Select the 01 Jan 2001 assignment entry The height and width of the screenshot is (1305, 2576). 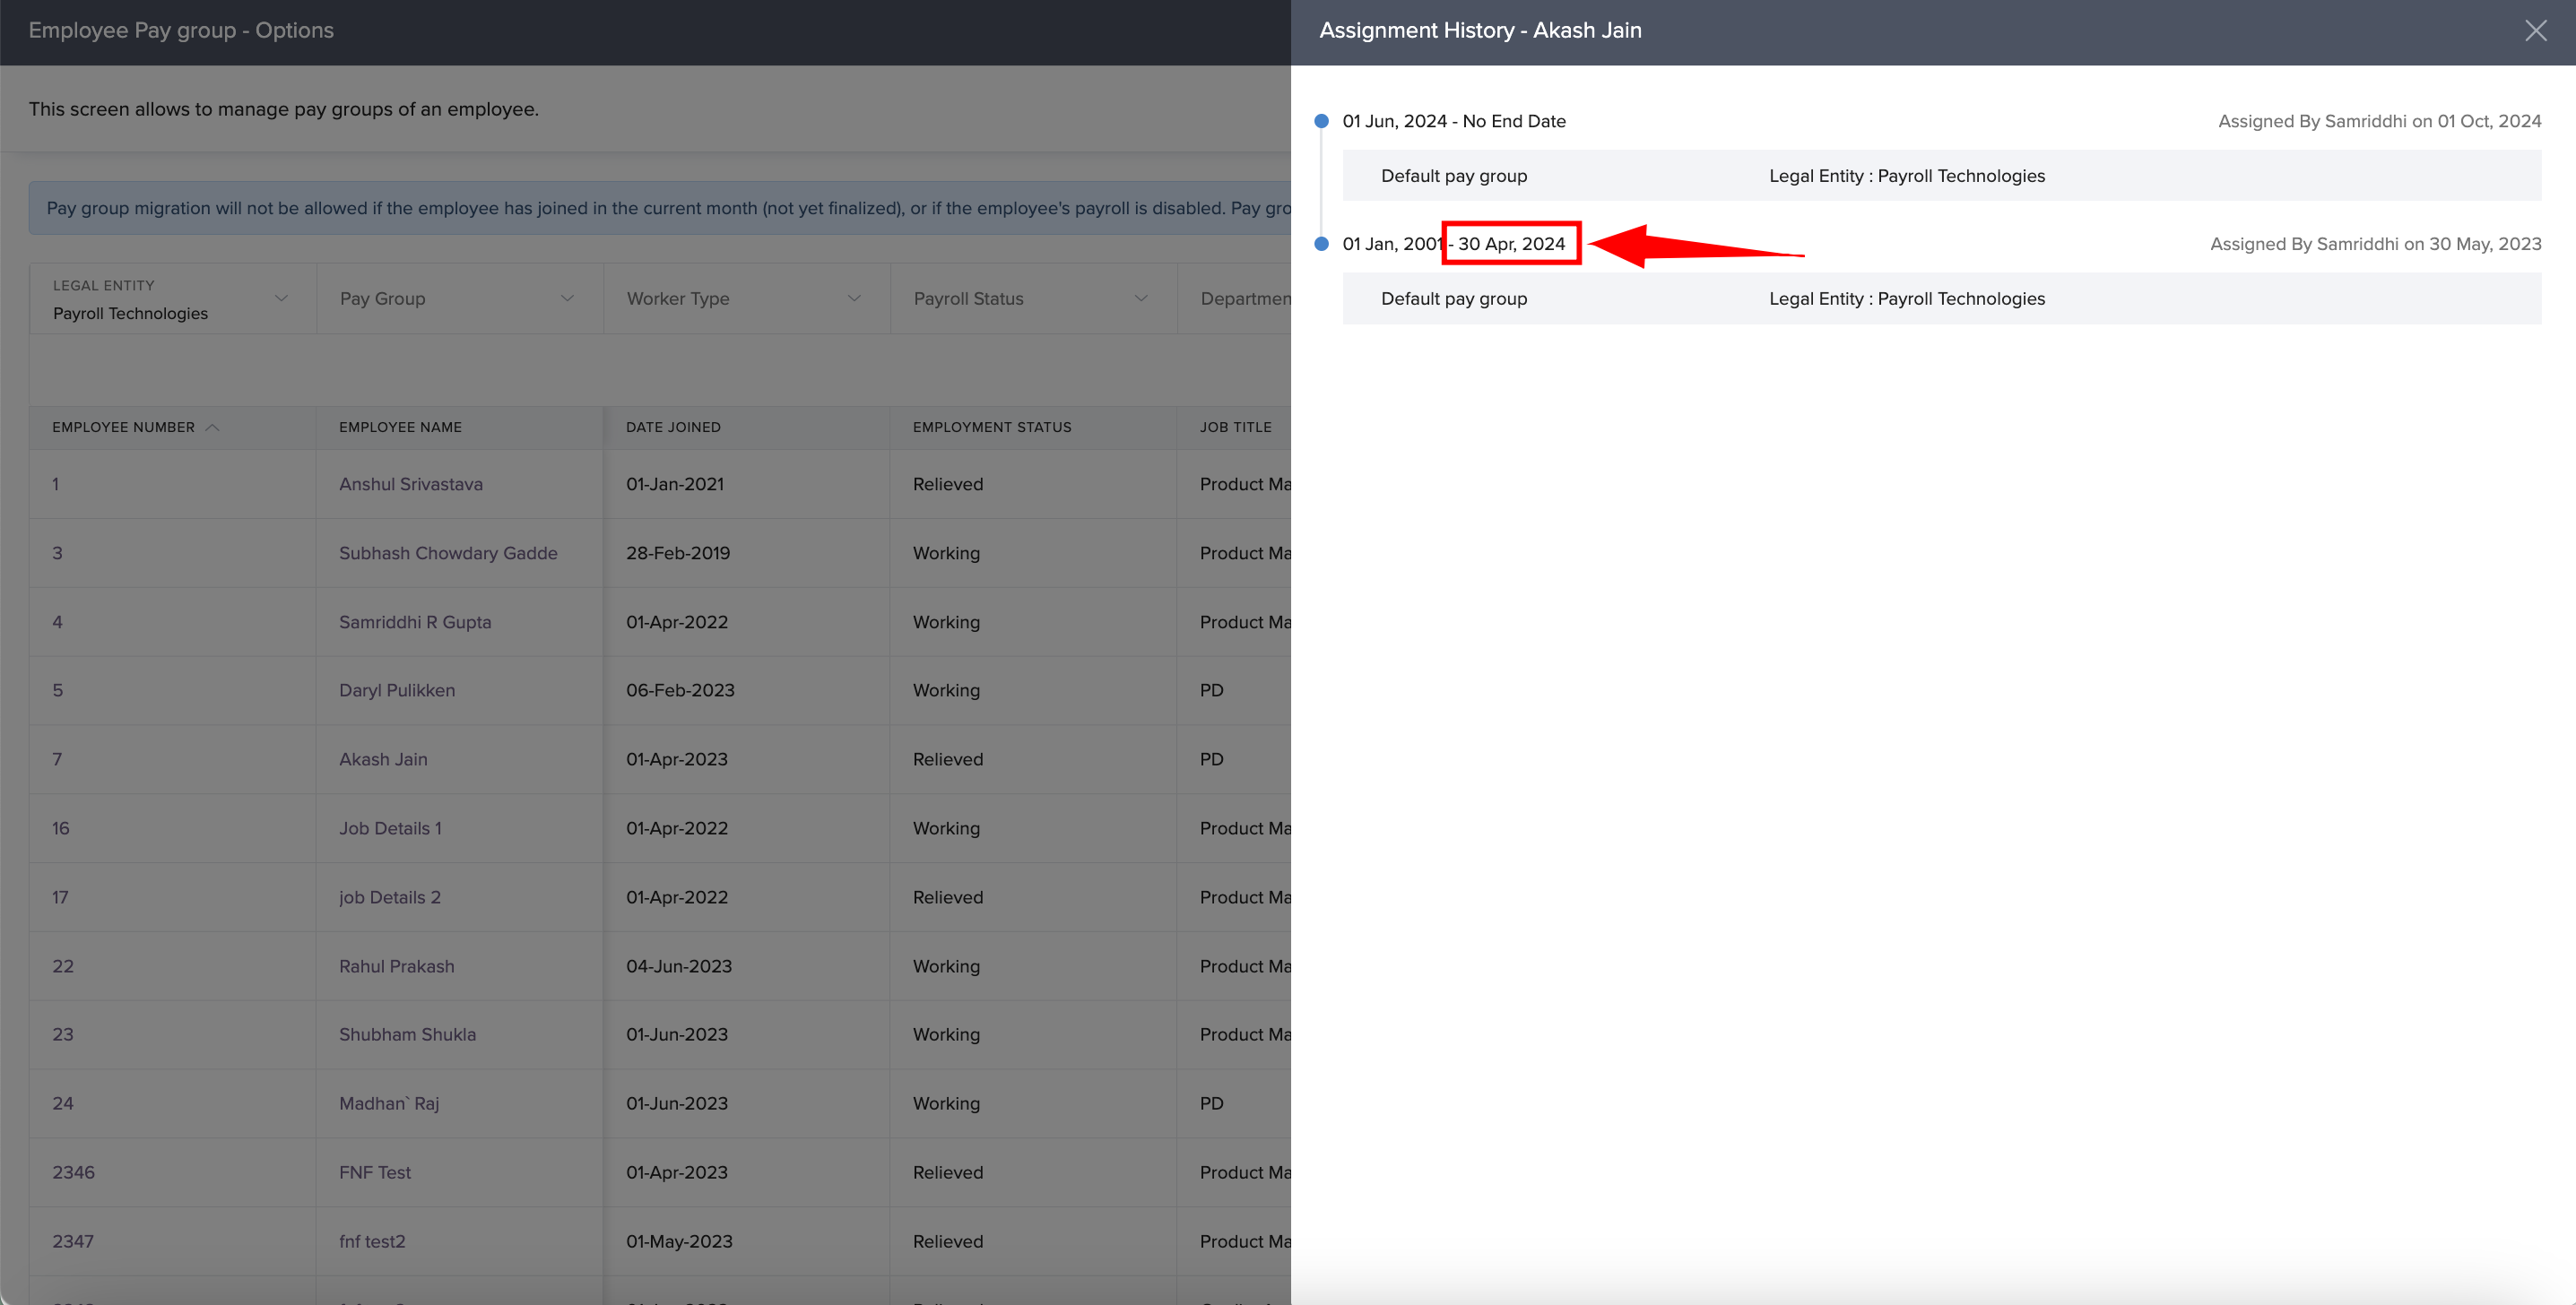[x=1392, y=244]
